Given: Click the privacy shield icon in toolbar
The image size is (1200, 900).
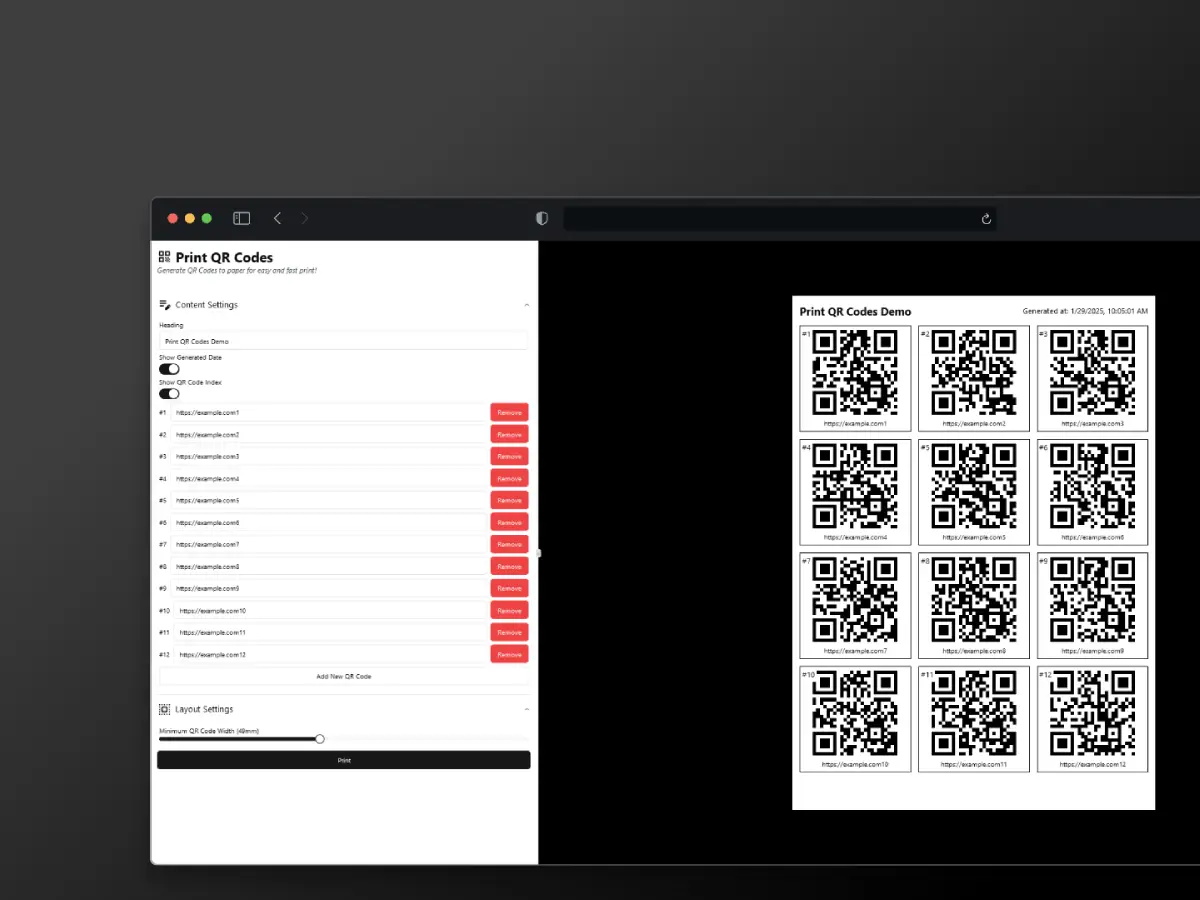Looking at the screenshot, I should pyautogui.click(x=542, y=218).
